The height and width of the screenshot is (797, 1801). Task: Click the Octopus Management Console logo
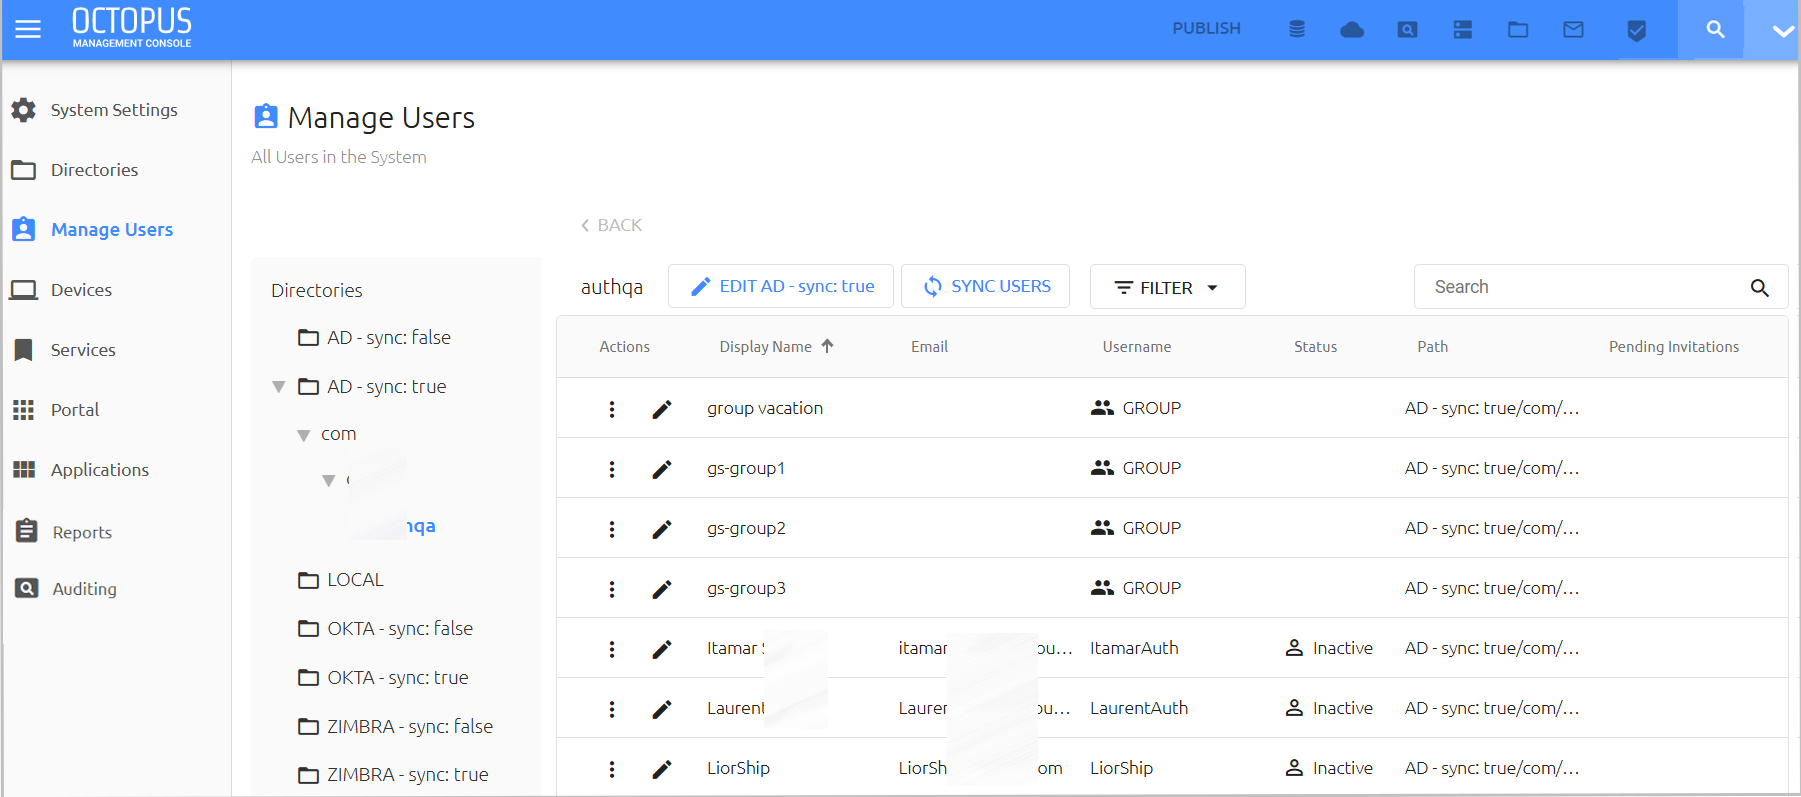point(132,27)
